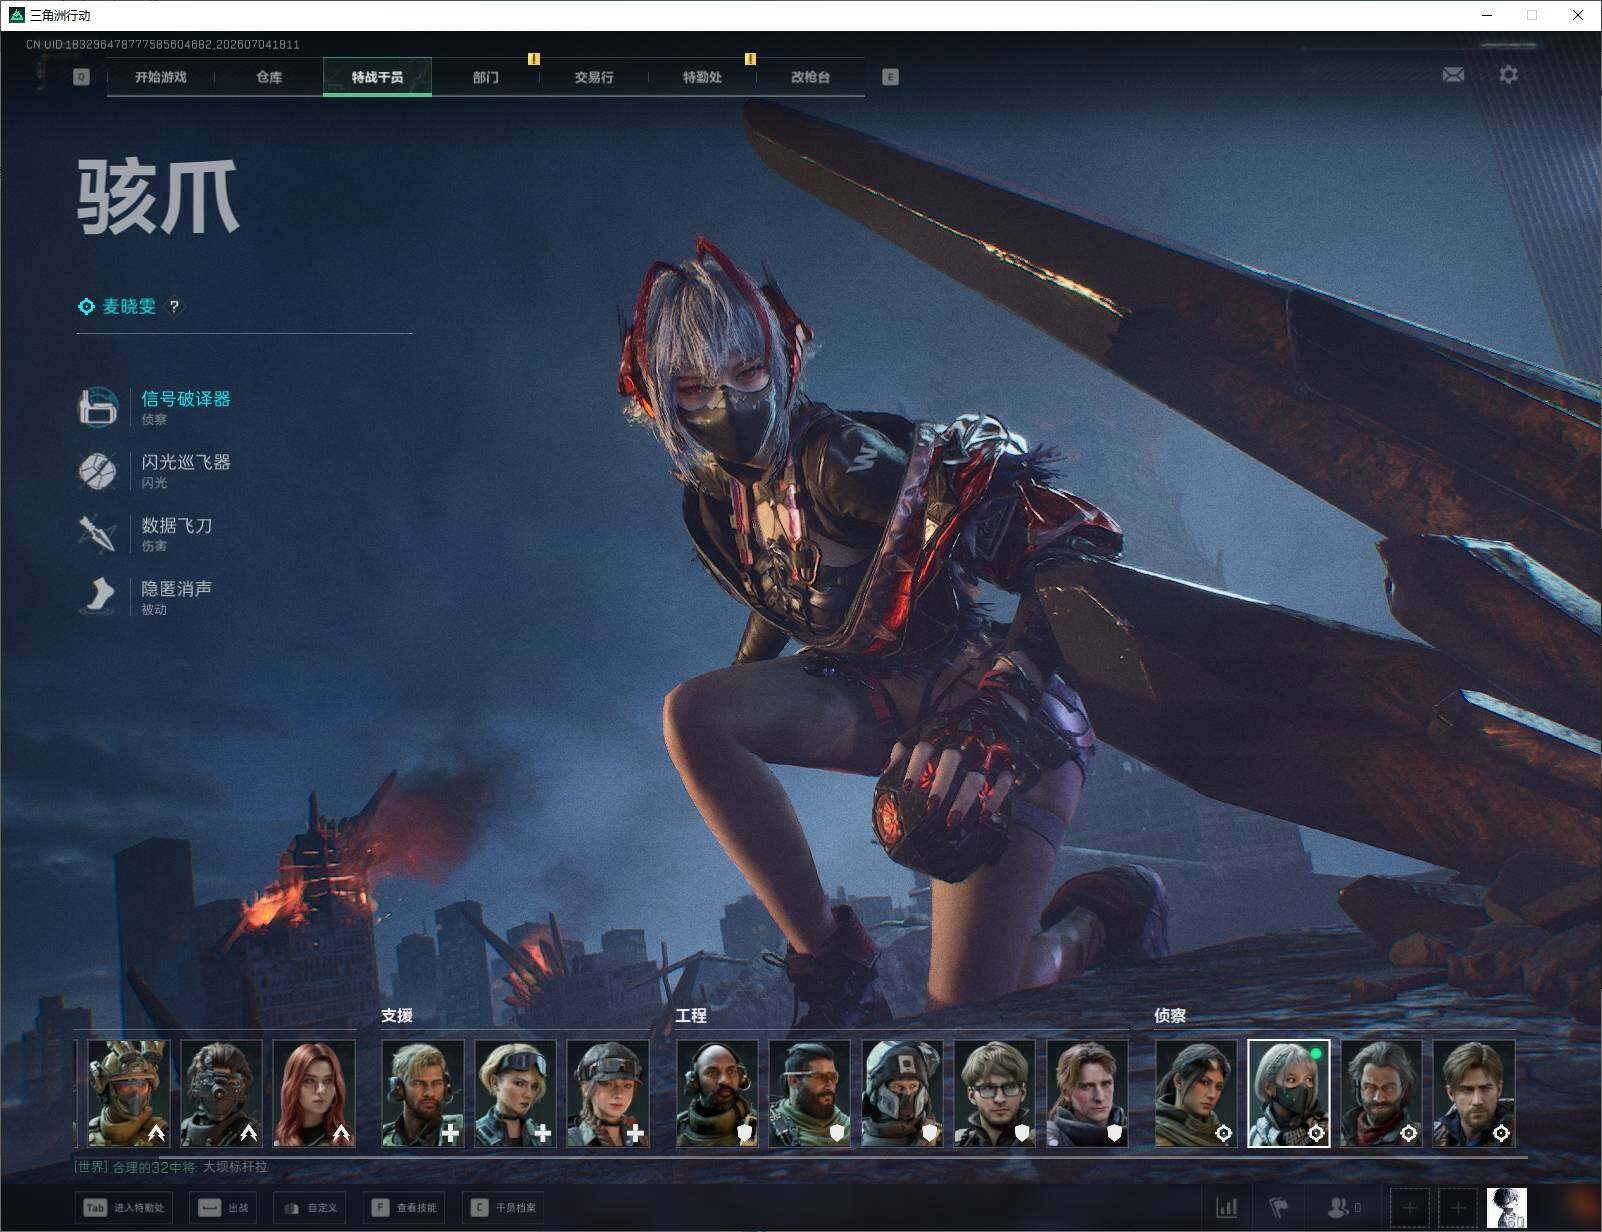Select the glasses-wearing engineer operator portrait
Image resolution: width=1602 pixels, height=1232 pixels.
pos(994,1093)
